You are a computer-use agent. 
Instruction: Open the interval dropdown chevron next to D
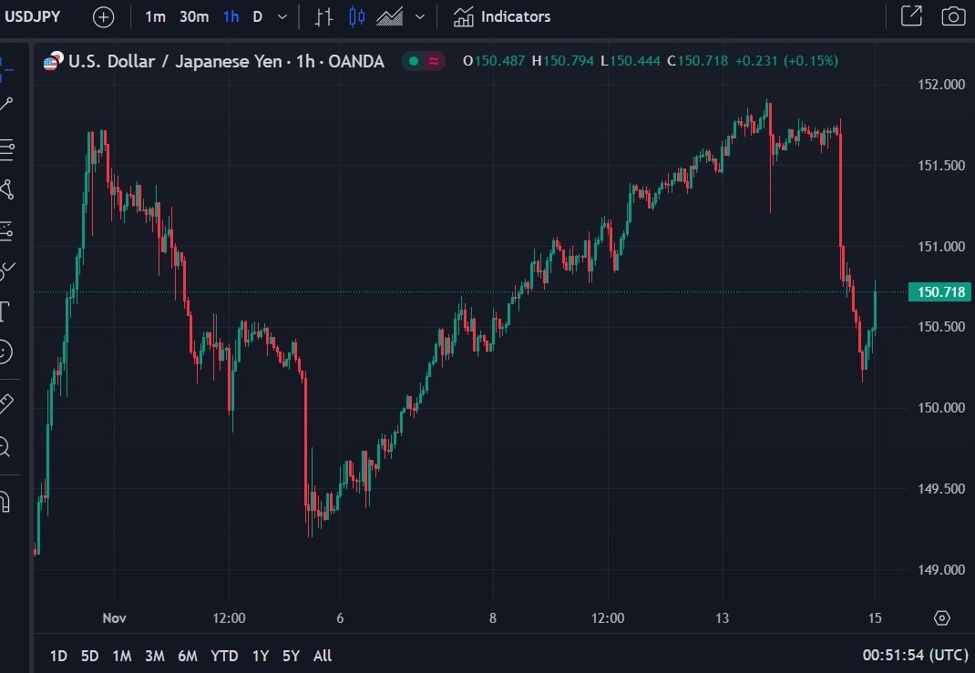pos(281,17)
